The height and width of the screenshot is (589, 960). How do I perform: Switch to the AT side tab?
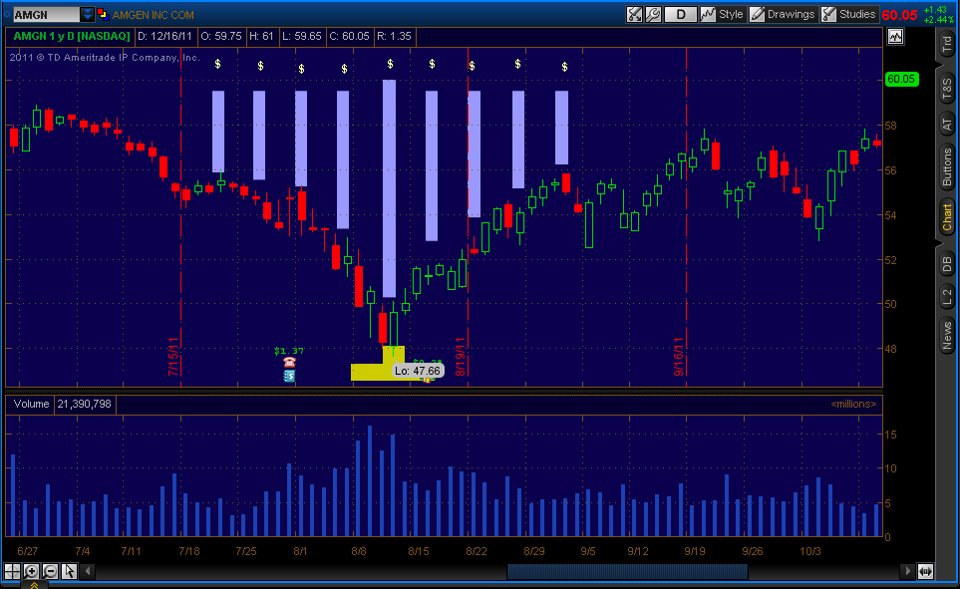pos(947,124)
